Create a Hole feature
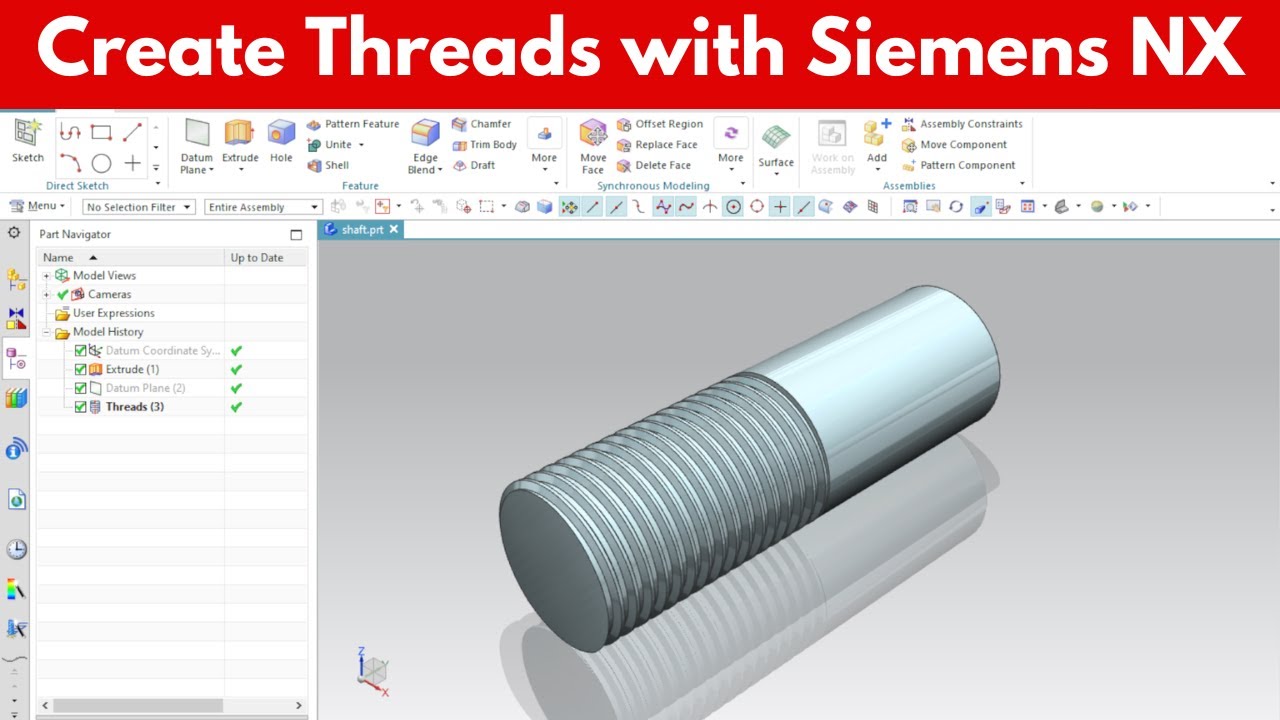This screenshot has height=720, width=1280. point(282,142)
